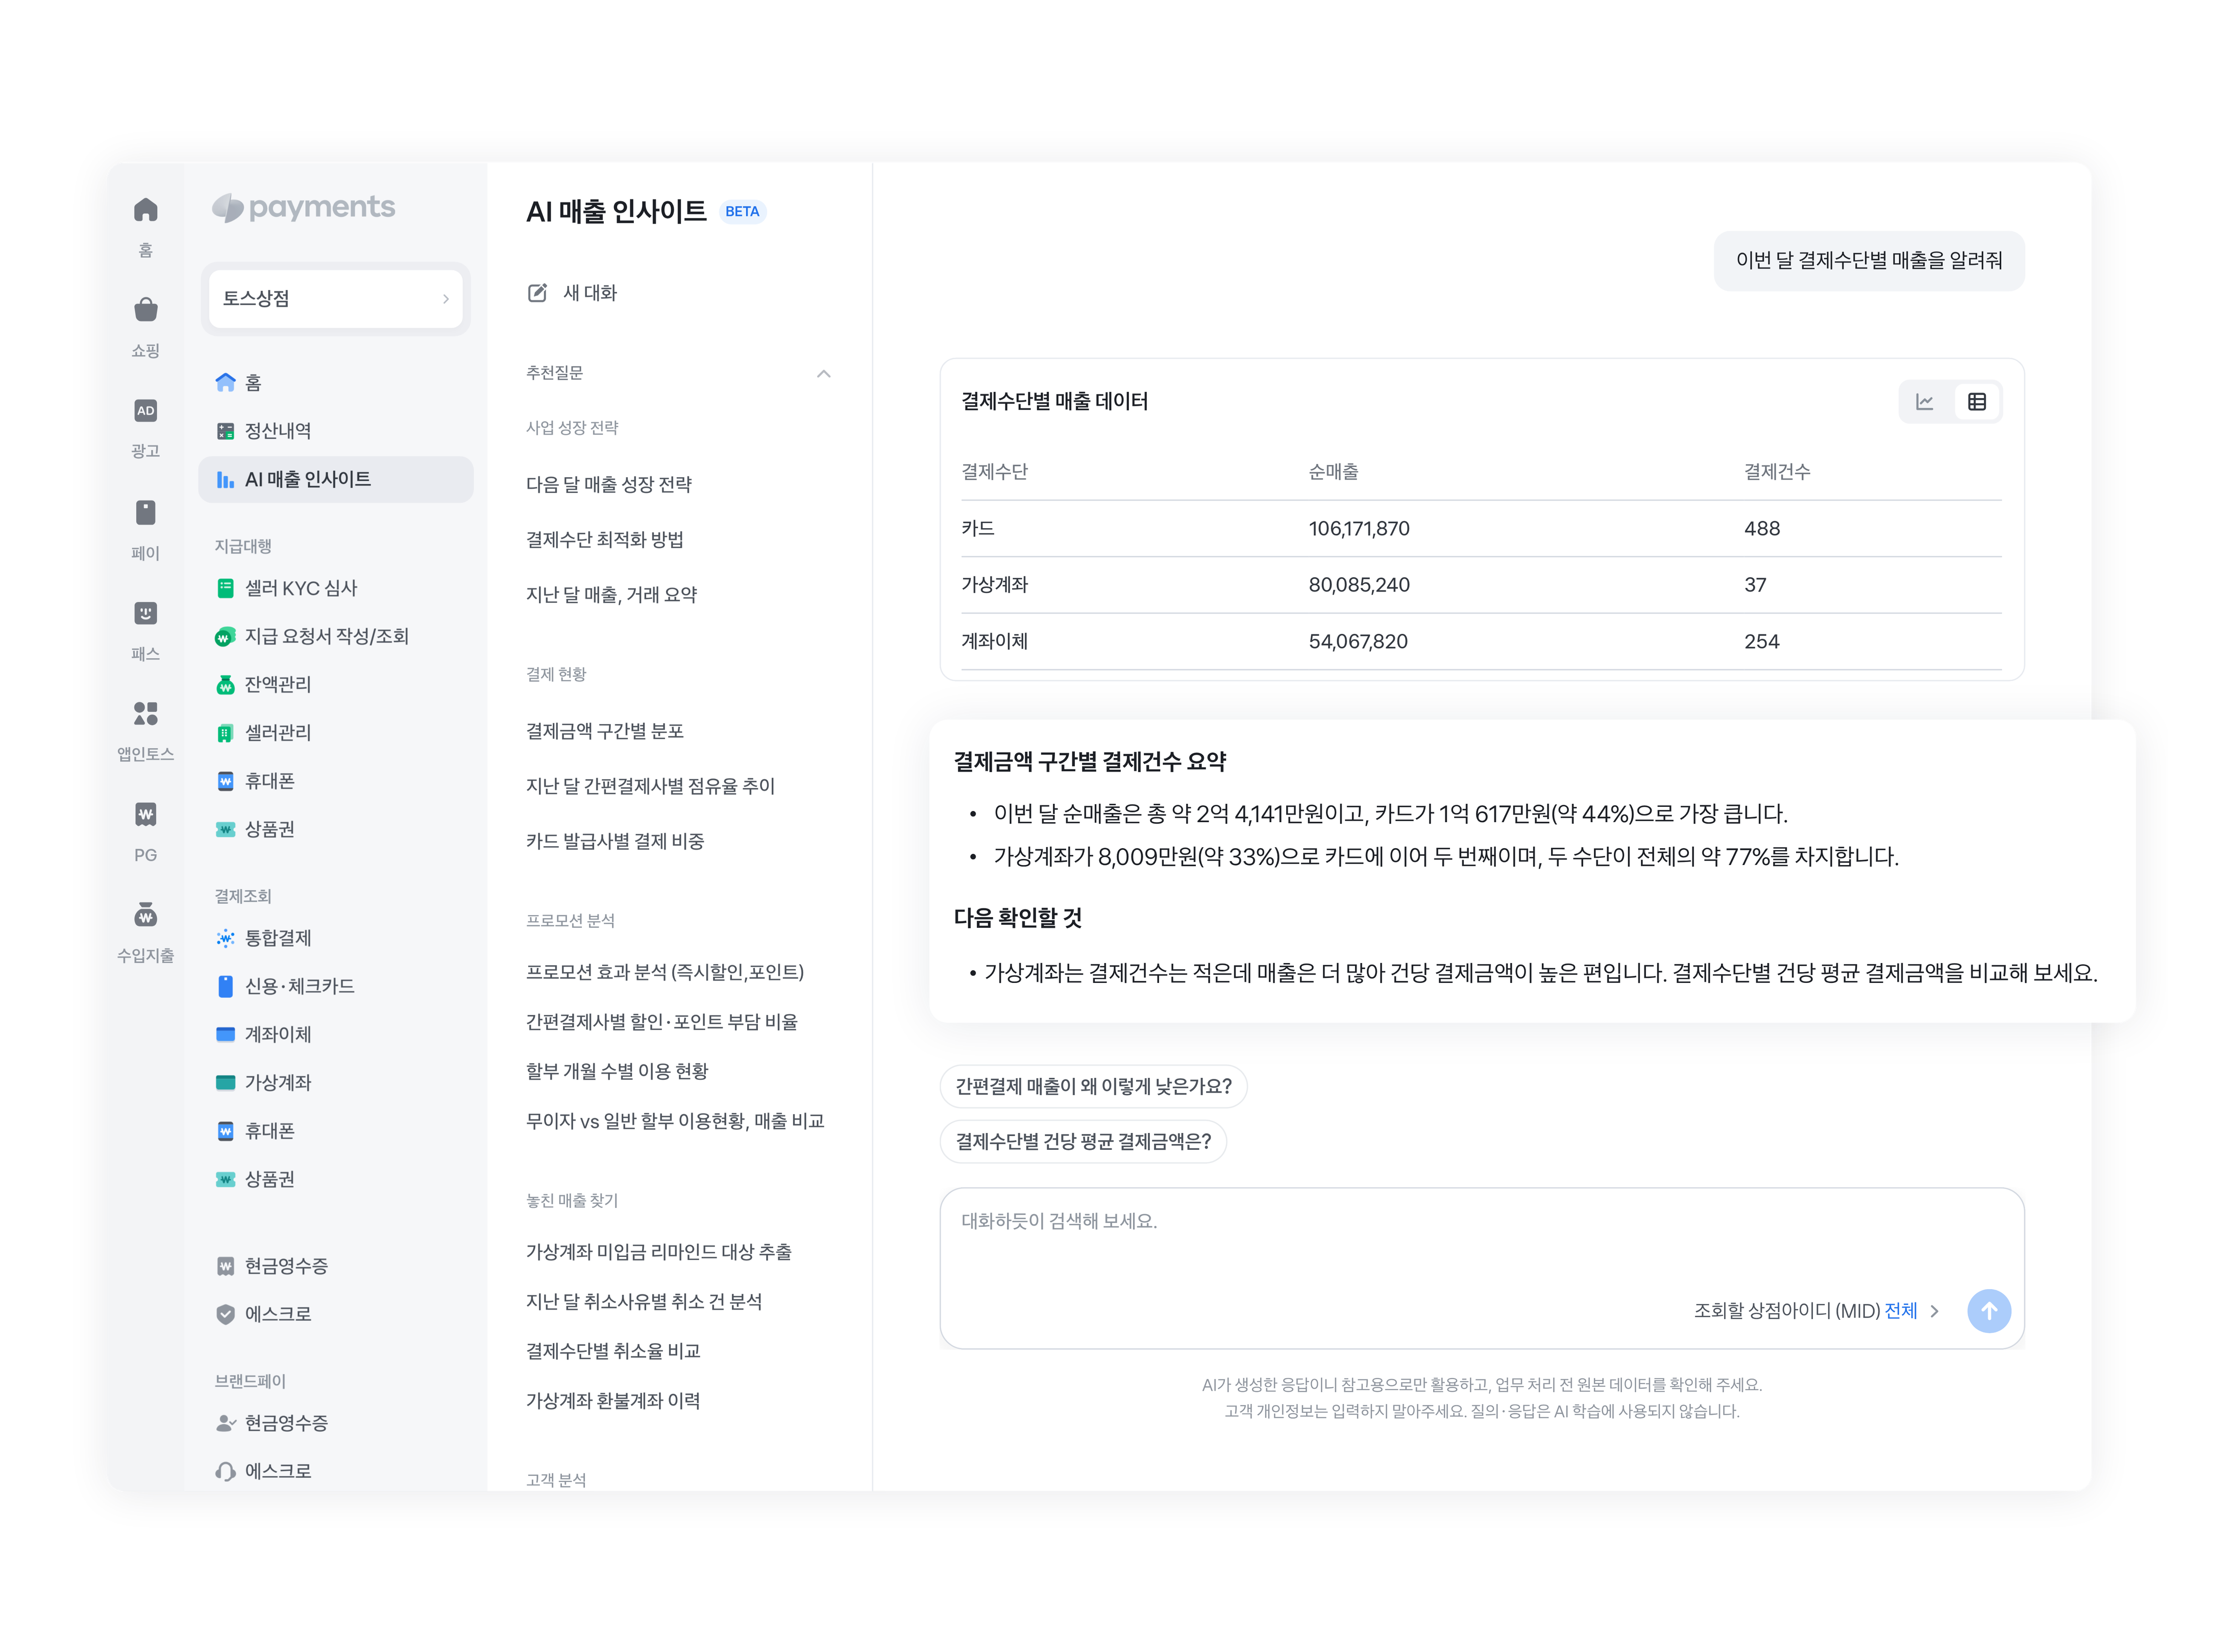Open the 토스상점 store selector
Viewport: 2237px width, 1652px height.
click(336, 298)
